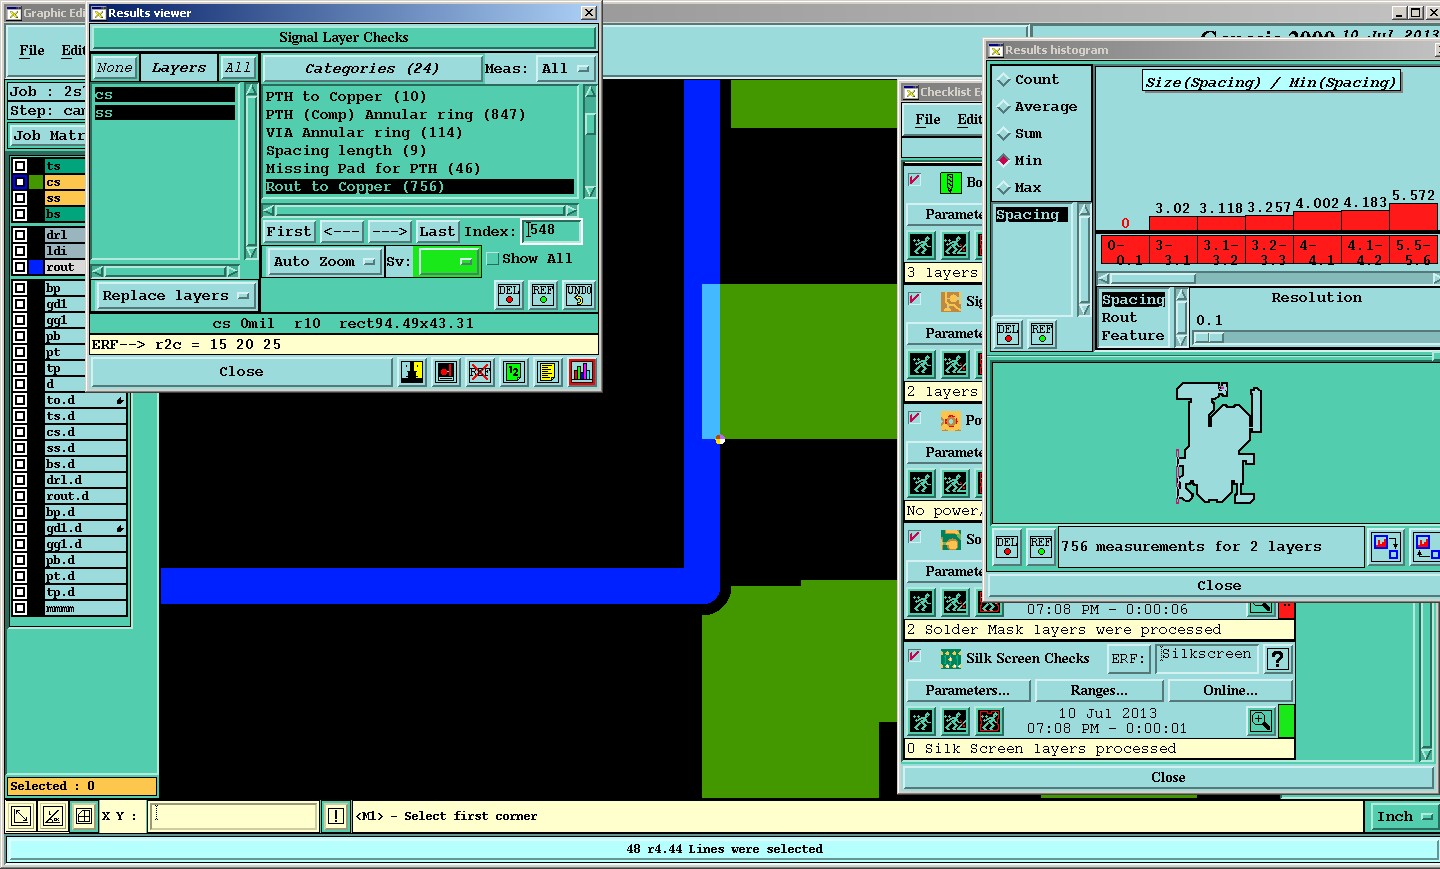Open the Replace layers dropdown

(175, 296)
